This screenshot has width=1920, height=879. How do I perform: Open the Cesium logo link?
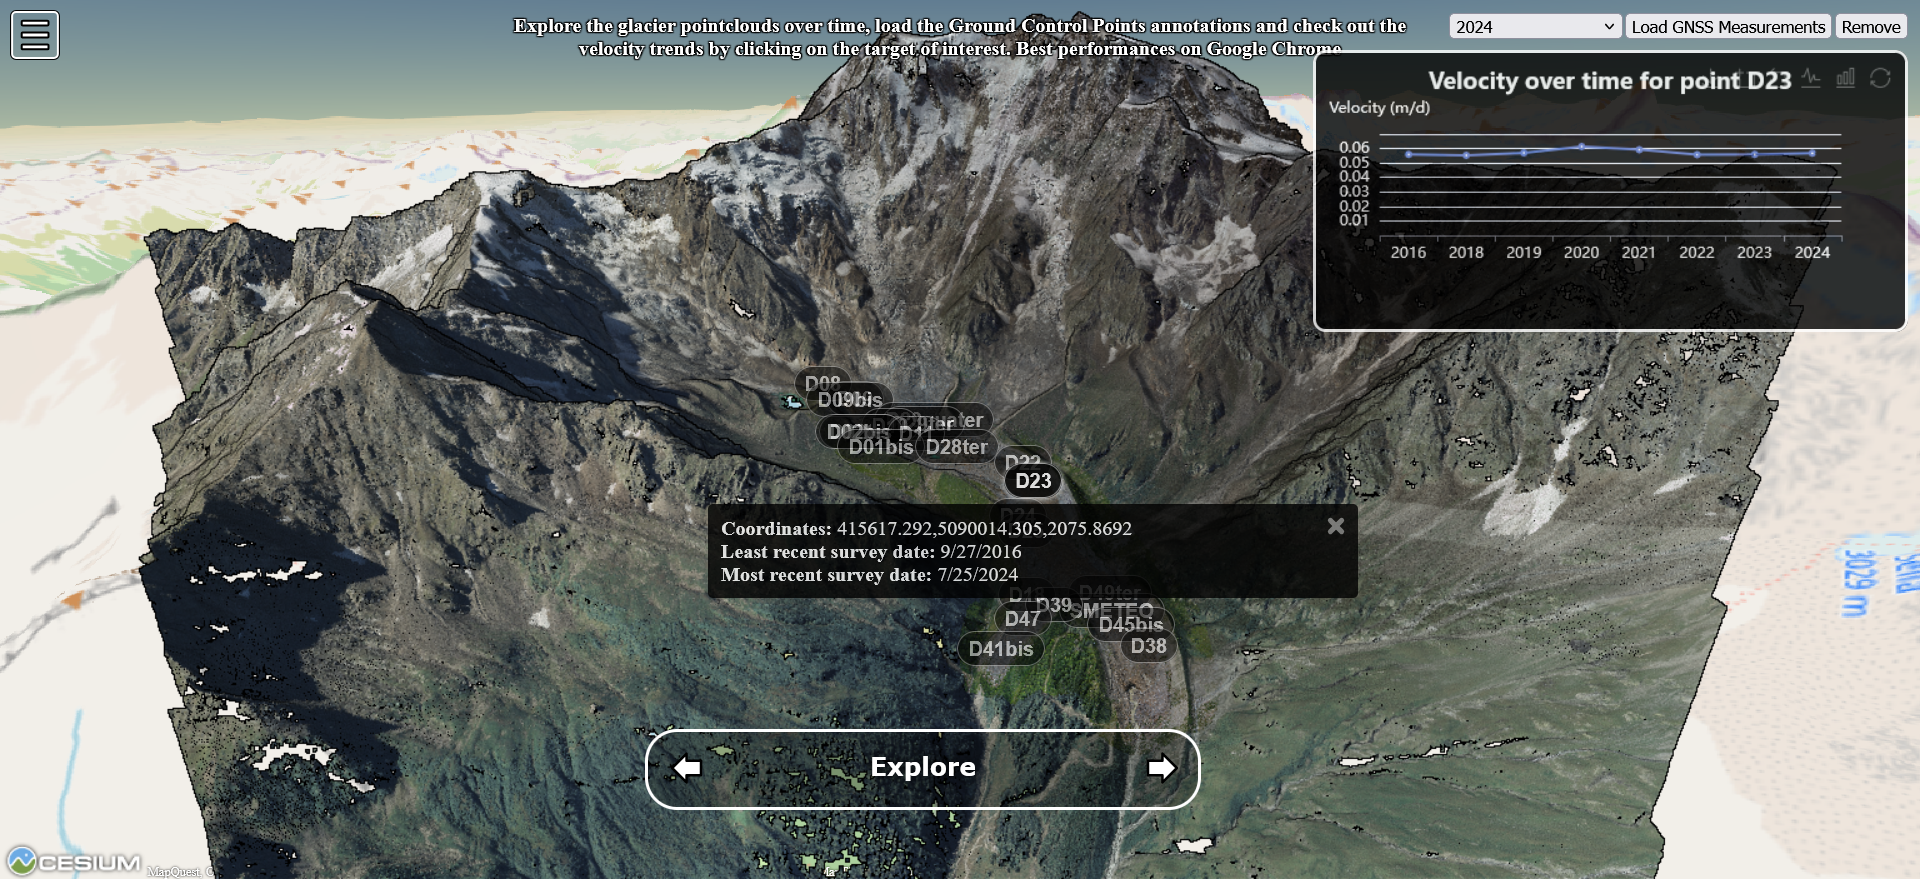(75, 861)
